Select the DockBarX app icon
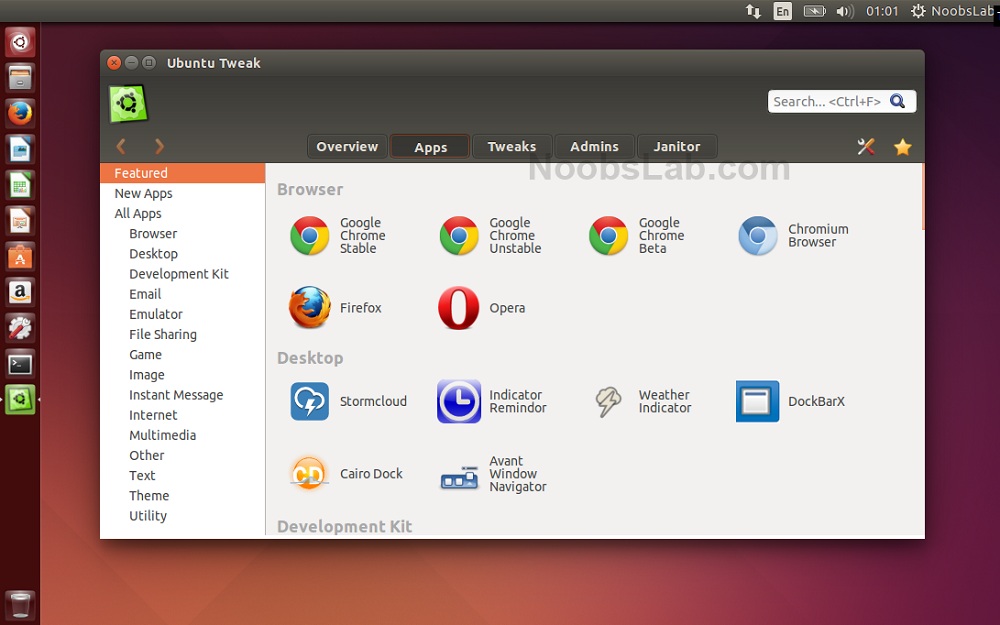The width and height of the screenshot is (1000, 625). 758,401
